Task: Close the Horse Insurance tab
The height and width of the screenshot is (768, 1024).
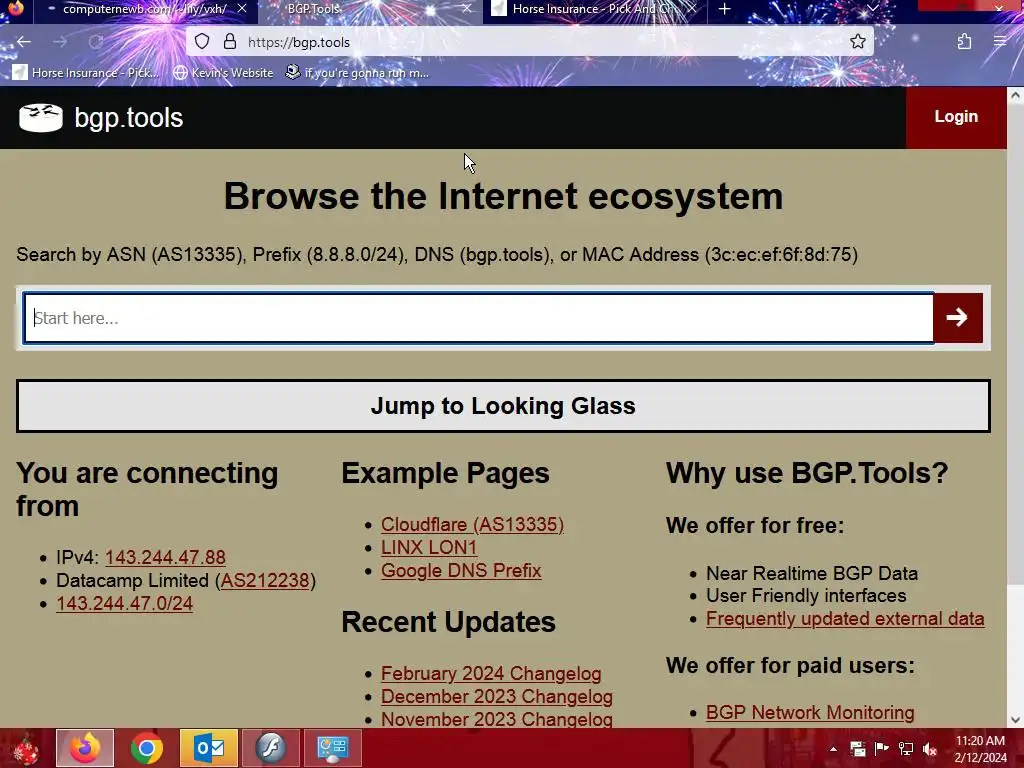Action: [691, 8]
